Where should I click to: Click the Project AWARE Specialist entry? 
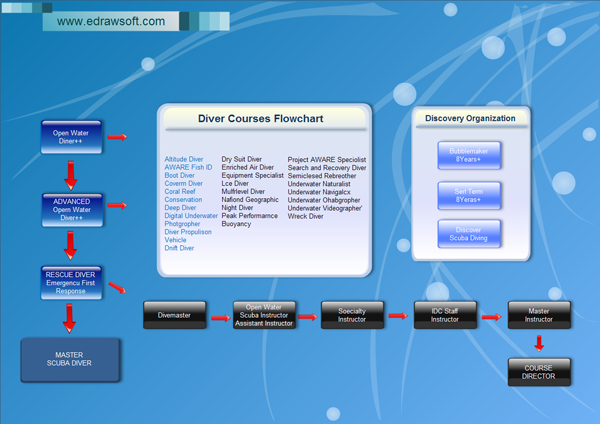pyautogui.click(x=327, y=159)
